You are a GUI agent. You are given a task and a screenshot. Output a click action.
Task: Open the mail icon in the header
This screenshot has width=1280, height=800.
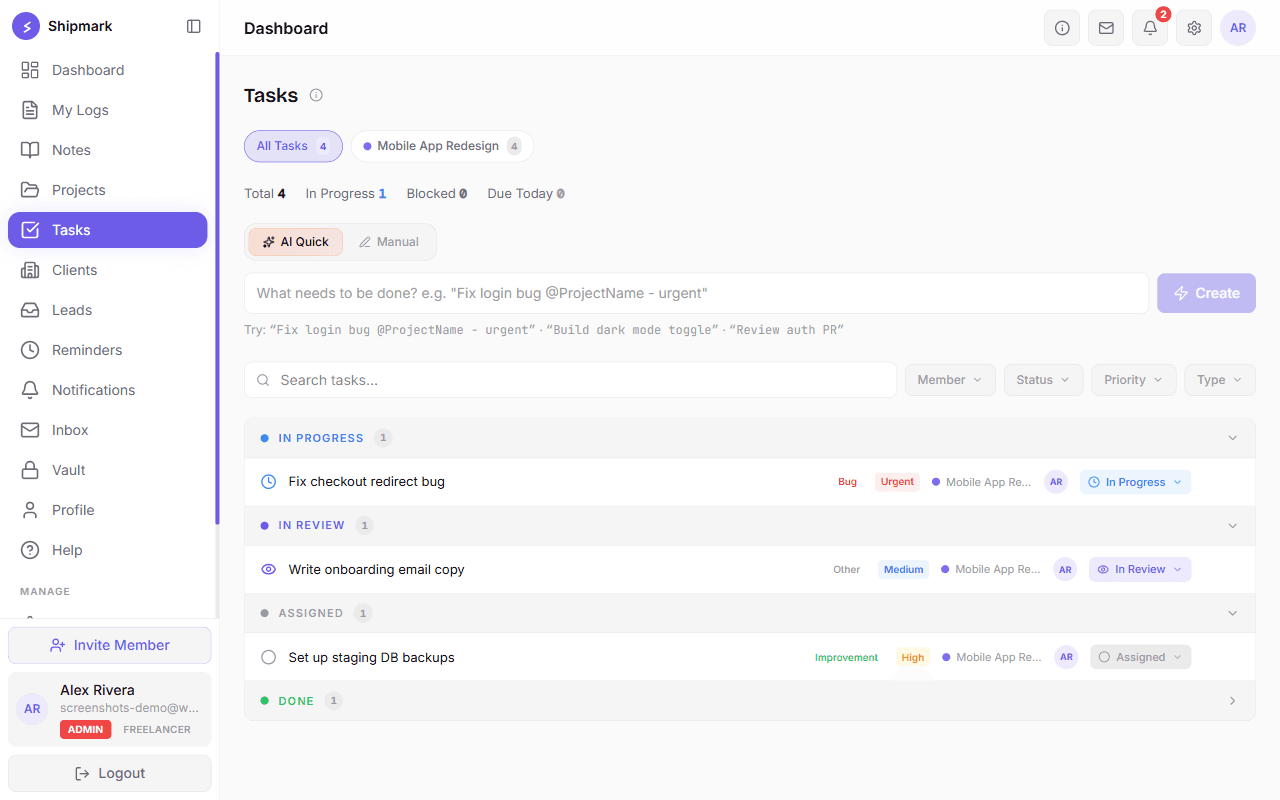1106,28
